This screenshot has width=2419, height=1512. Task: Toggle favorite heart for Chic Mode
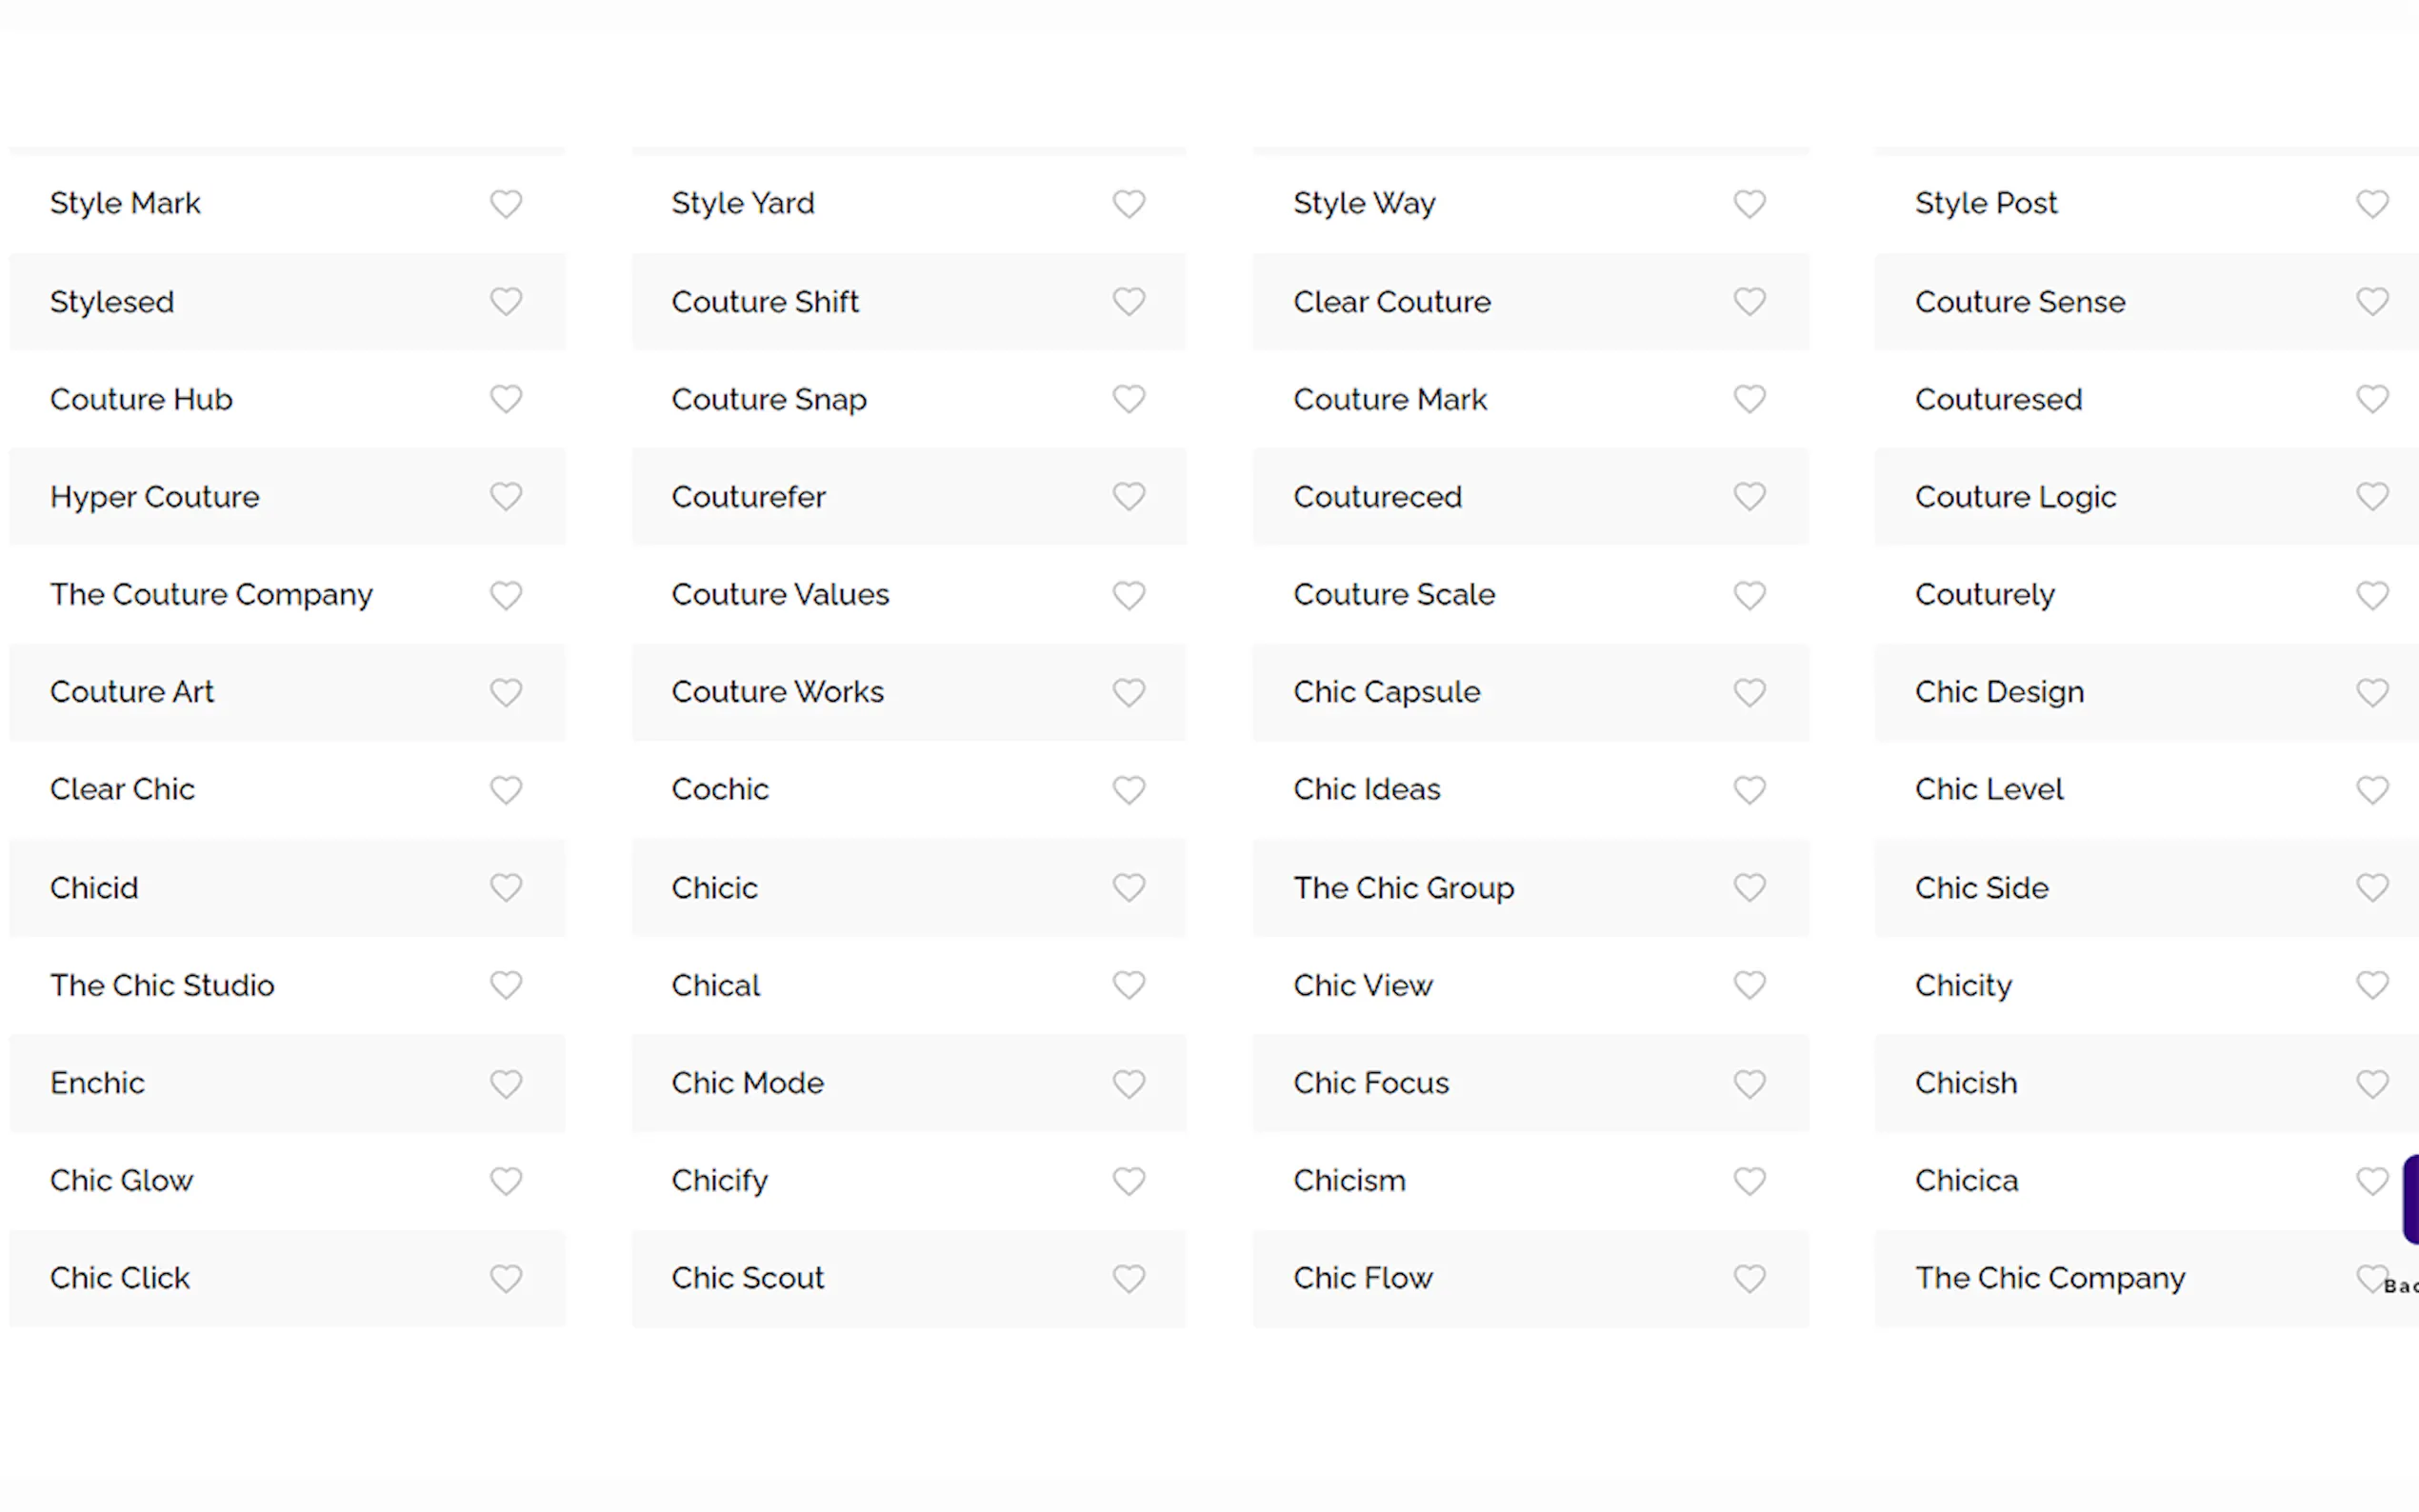pos(1128,1084)
